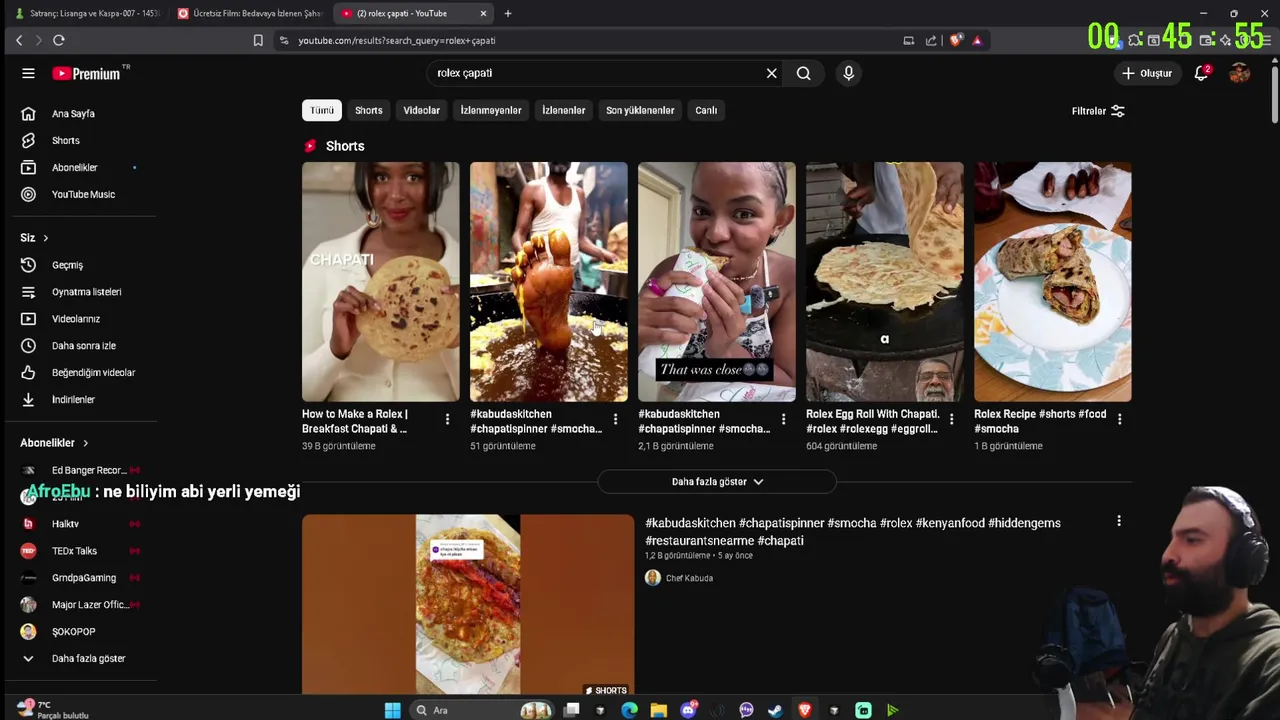
Task: Bookmark this page icon in address bar
Action: pyautogui.click(x=258, y=40)
